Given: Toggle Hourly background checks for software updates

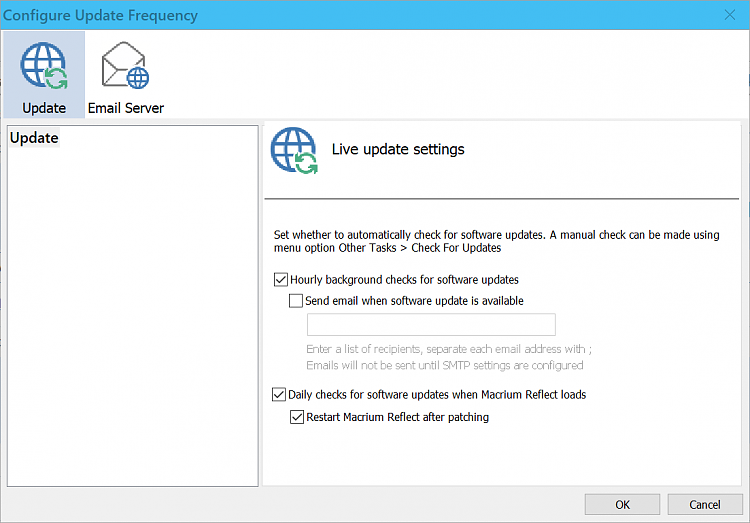Looking at the screenshot, I should coord(281,279).
